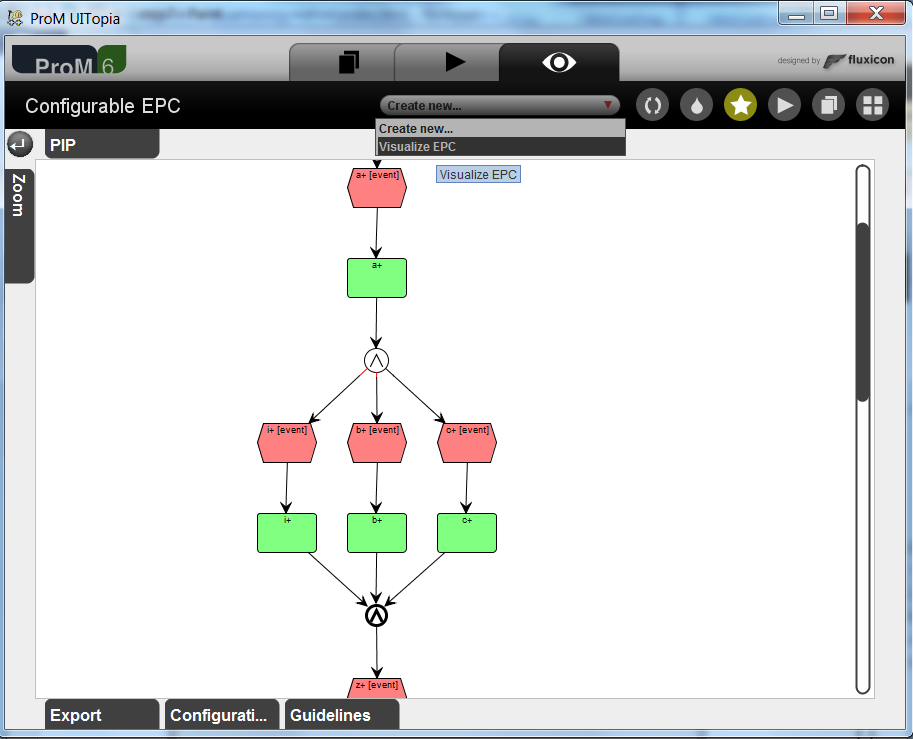
Task: Select the 'i+ [event]' hexagon node
Action: pyautogui.click(x=287, y=443)
